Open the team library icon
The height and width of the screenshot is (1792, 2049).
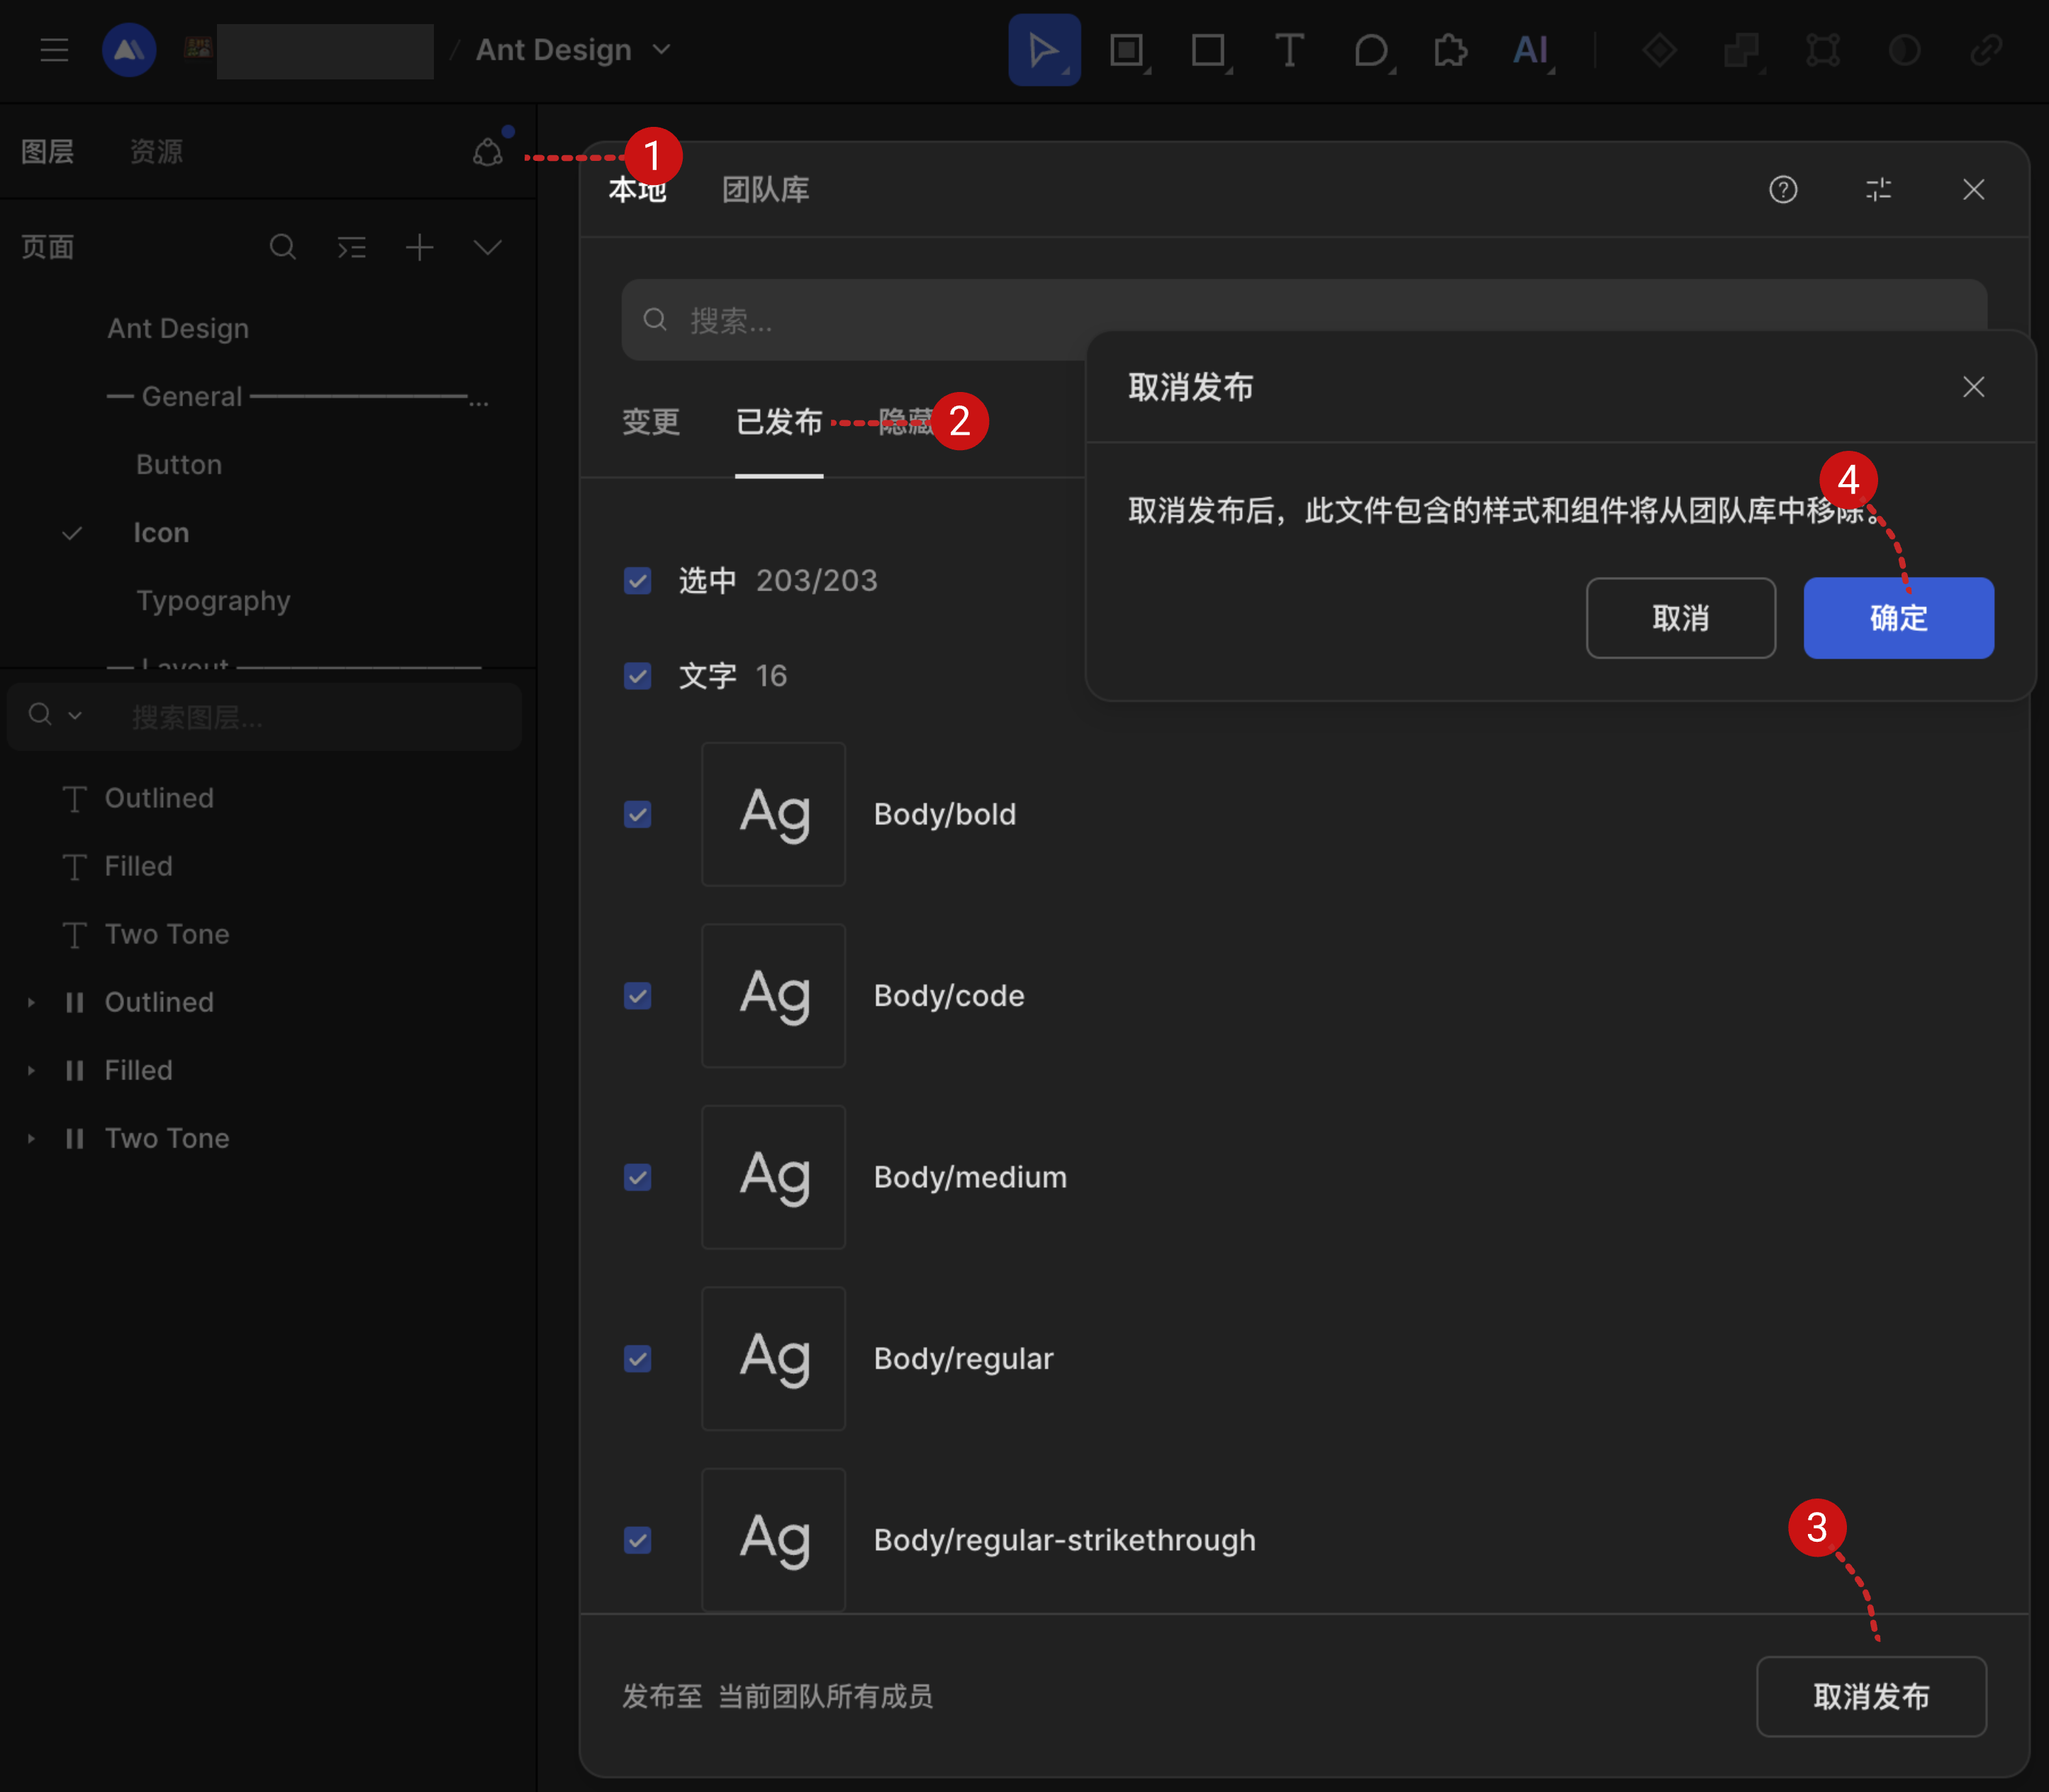coord(488,152)
